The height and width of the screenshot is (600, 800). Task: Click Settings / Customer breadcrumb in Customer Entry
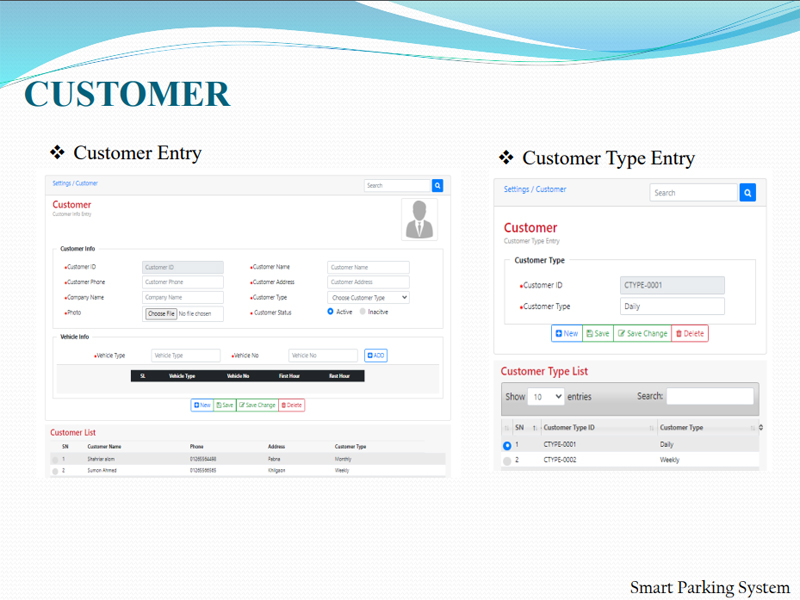coord(75,184)
